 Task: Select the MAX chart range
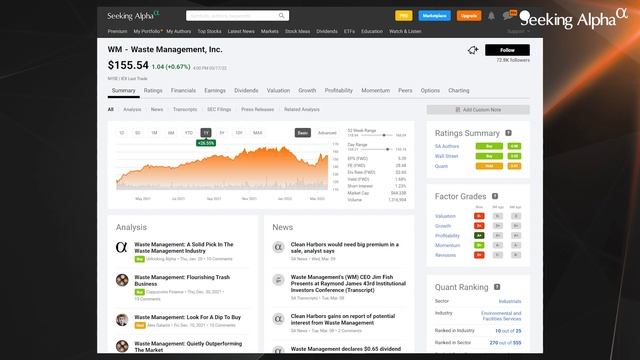coord(258,133)
